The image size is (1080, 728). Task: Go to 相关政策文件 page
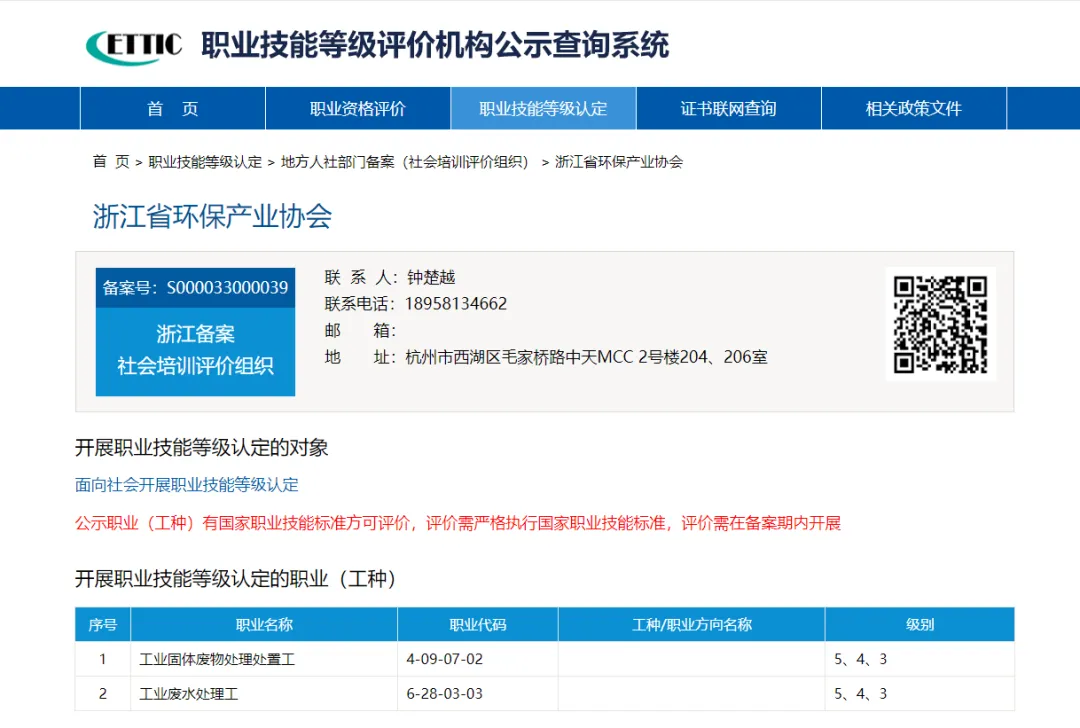[913, 109]
